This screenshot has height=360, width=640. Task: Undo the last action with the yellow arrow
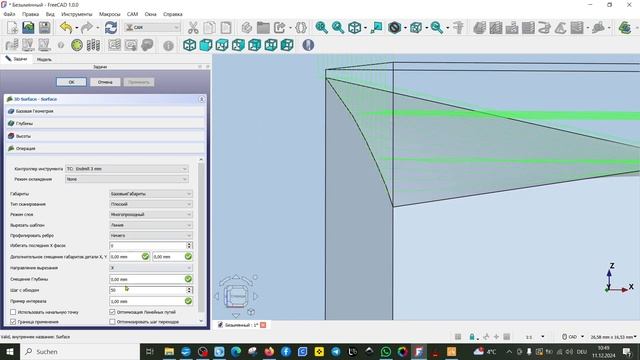click(x=65, y=28)
